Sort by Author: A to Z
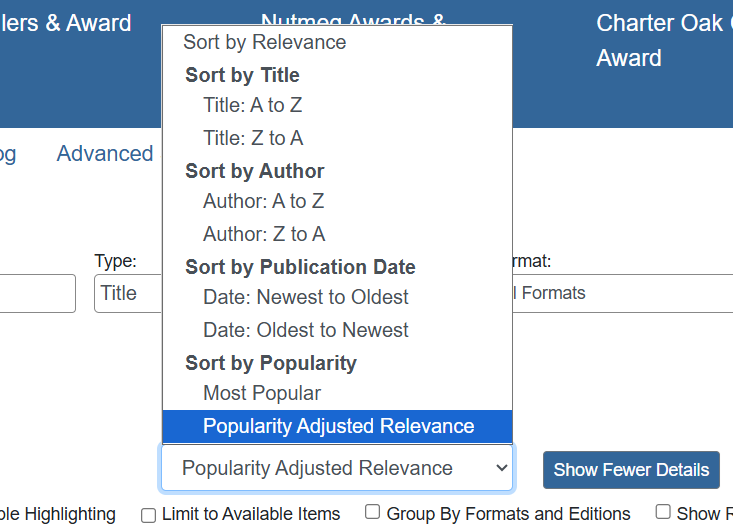The height and width of the screenshot is (528, 733). click(x=263, y=201)
